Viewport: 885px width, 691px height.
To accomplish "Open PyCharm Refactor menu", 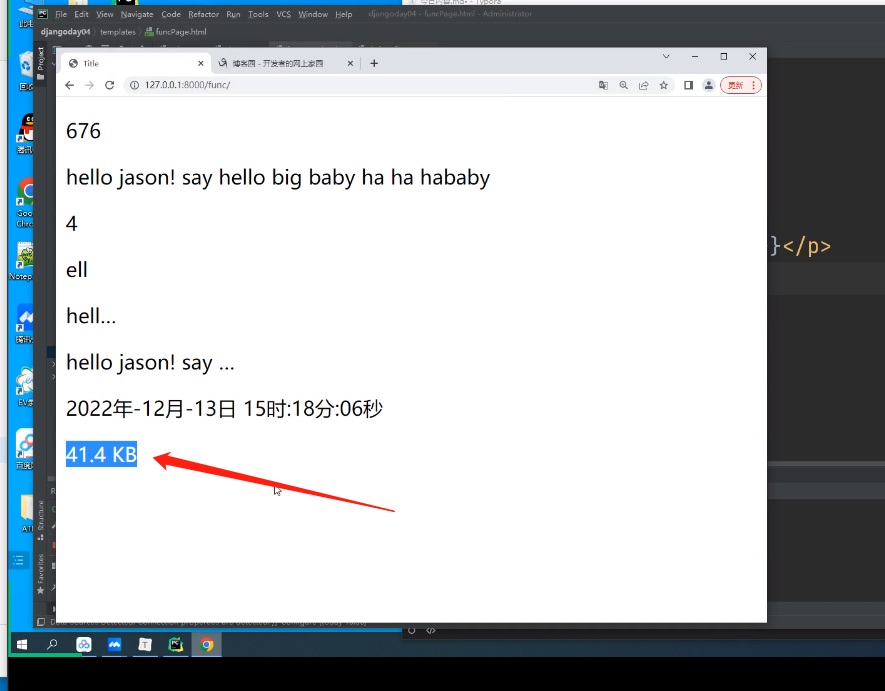I will coord(203,14).
